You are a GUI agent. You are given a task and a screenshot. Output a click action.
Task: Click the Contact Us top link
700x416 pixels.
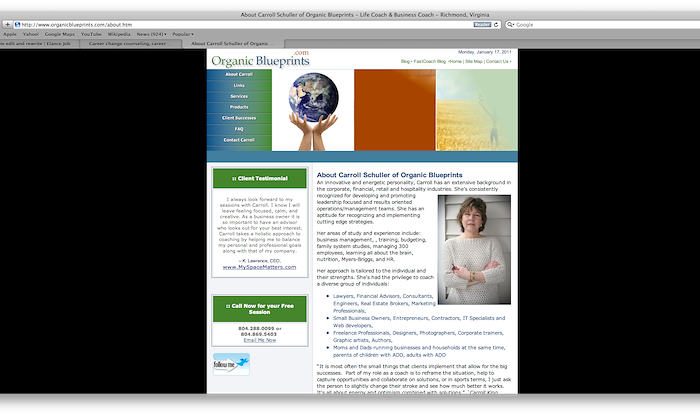pyautogui.click(x=497, y=62)
